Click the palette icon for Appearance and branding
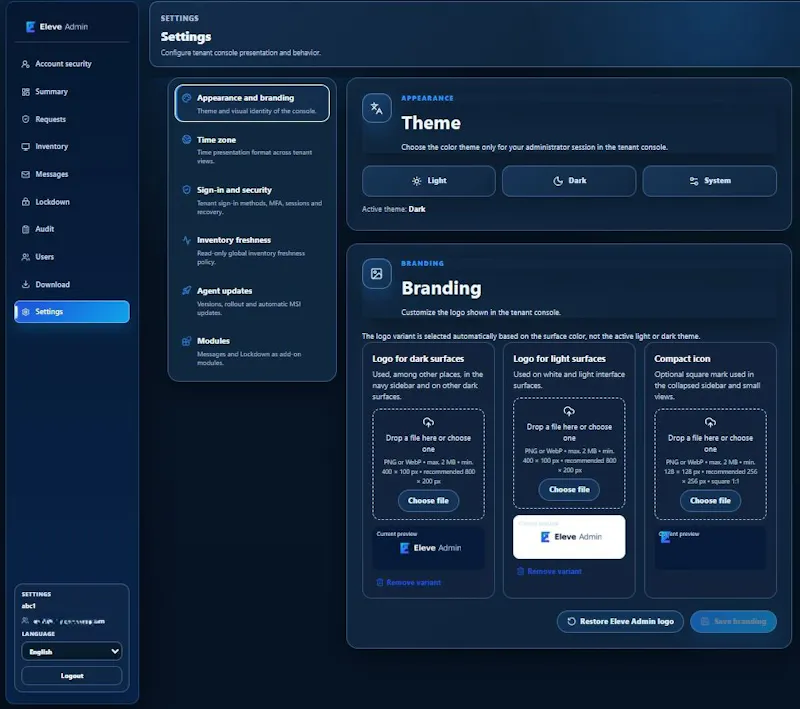 (187, 97)
